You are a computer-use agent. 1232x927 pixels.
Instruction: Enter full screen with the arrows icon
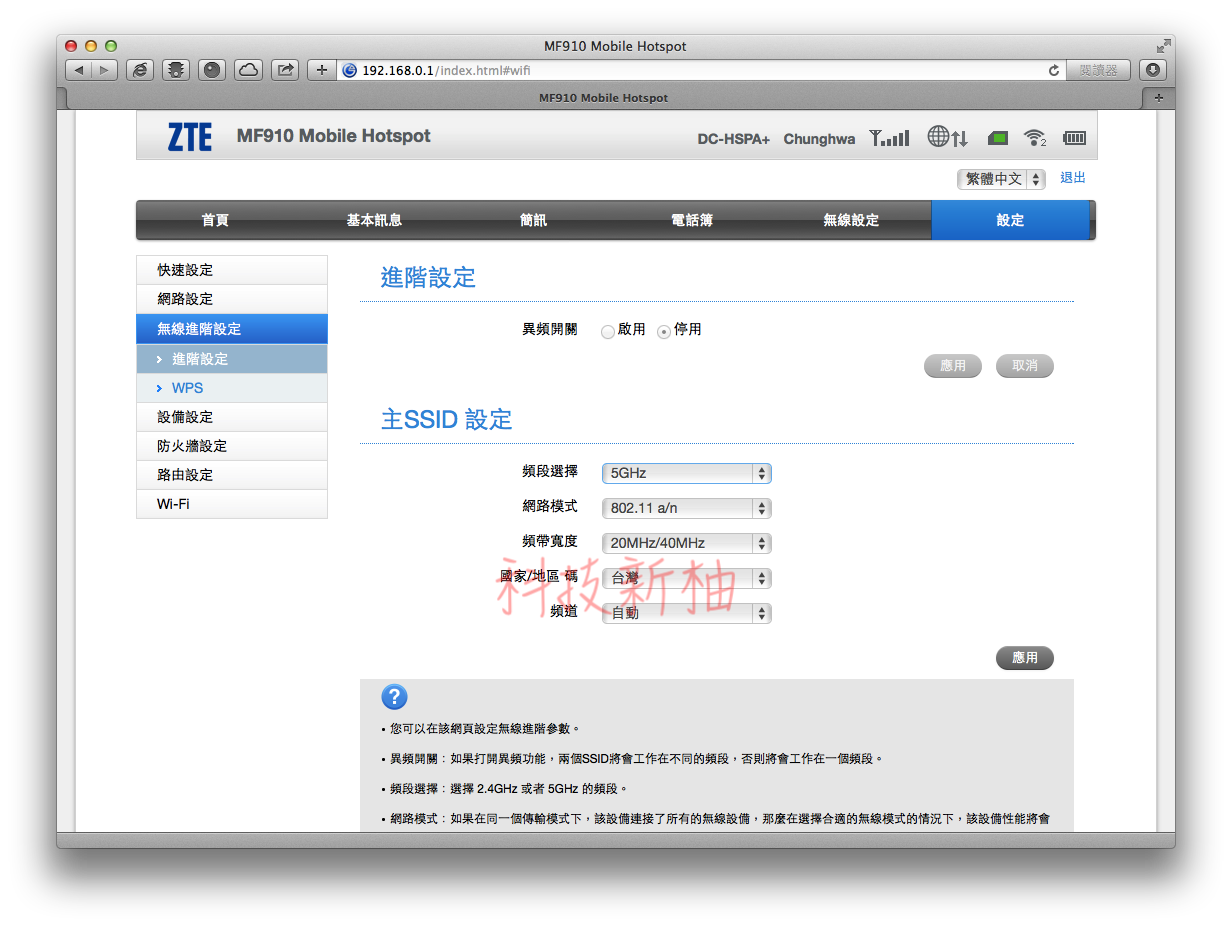pyautogui.click(x=1163, y=46)
